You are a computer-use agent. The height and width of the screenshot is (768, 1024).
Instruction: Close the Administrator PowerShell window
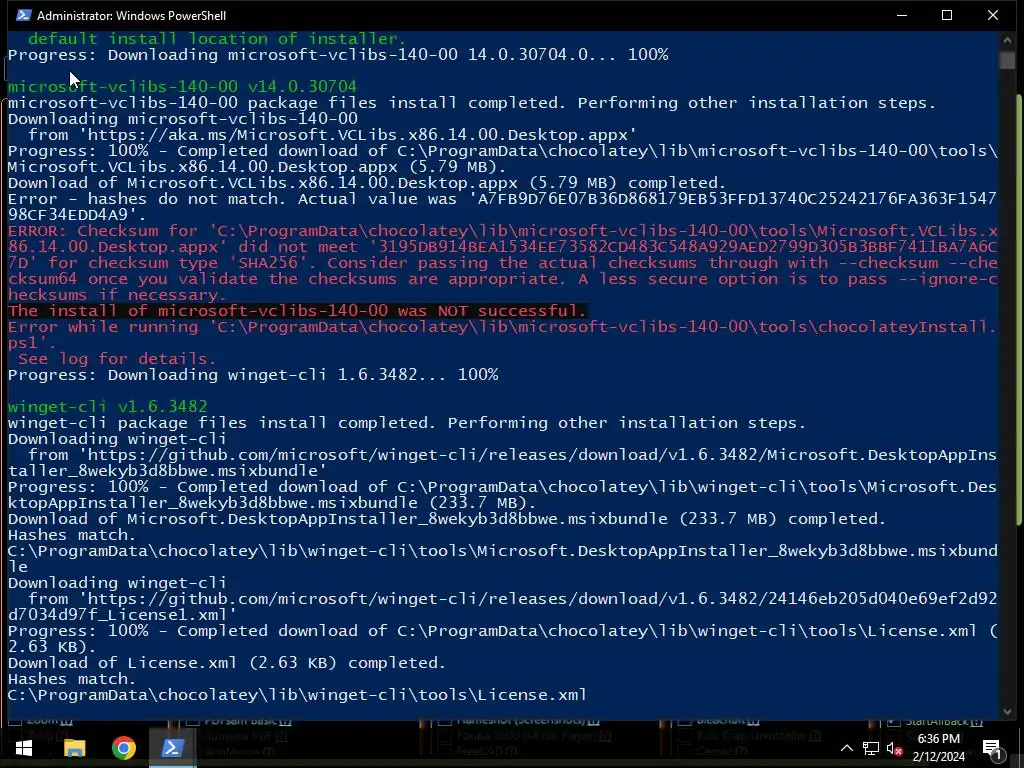click(993, 15)
